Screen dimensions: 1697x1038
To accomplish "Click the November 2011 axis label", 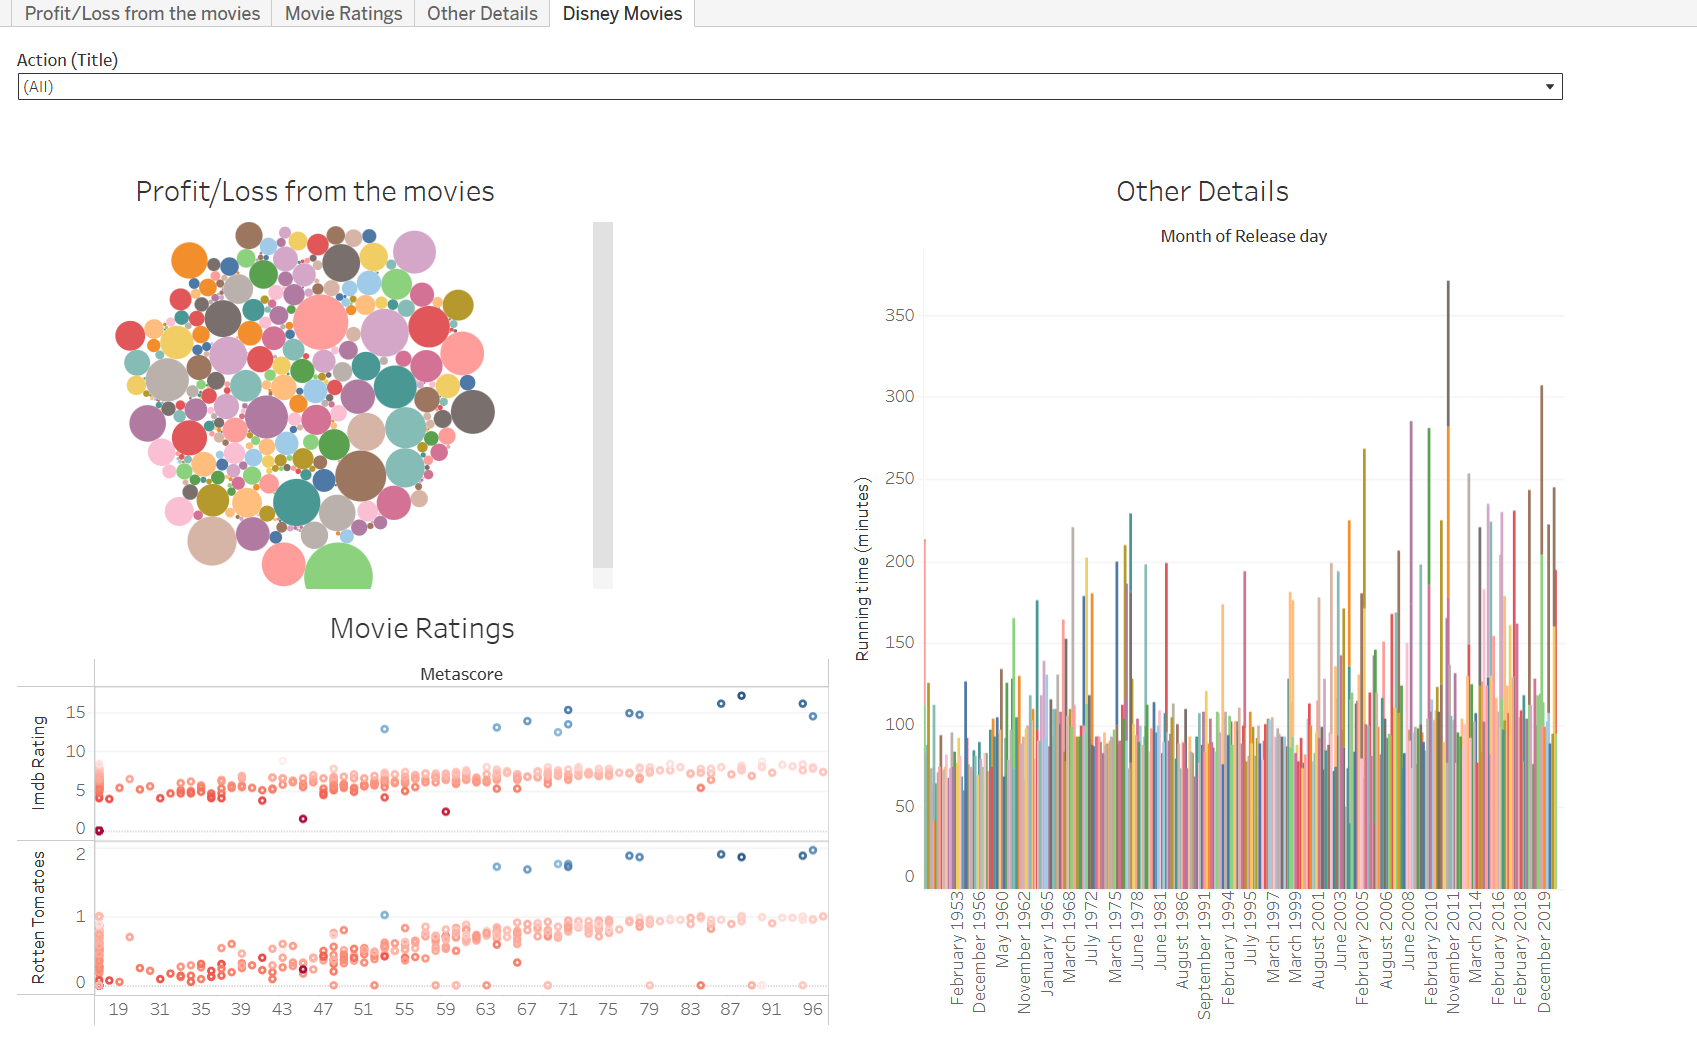I will tap(1453, 952).
